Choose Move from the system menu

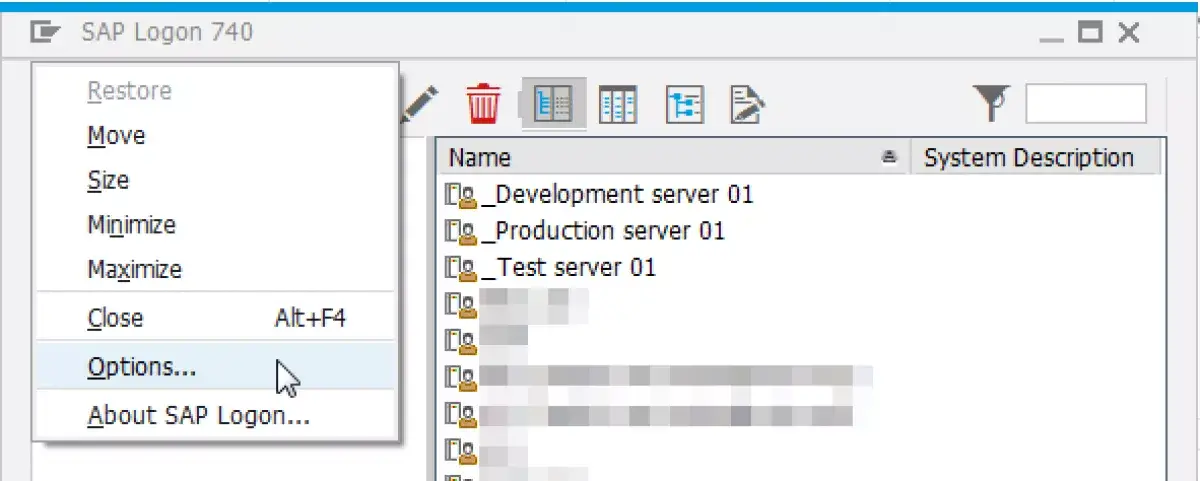pos(215,135)
